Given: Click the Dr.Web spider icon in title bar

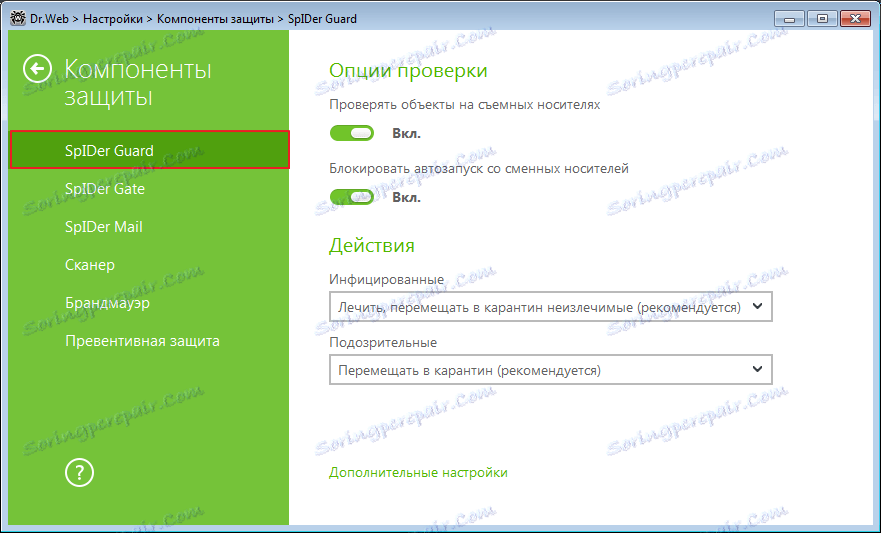Looking at the screenshot, I should pos(18,19).
